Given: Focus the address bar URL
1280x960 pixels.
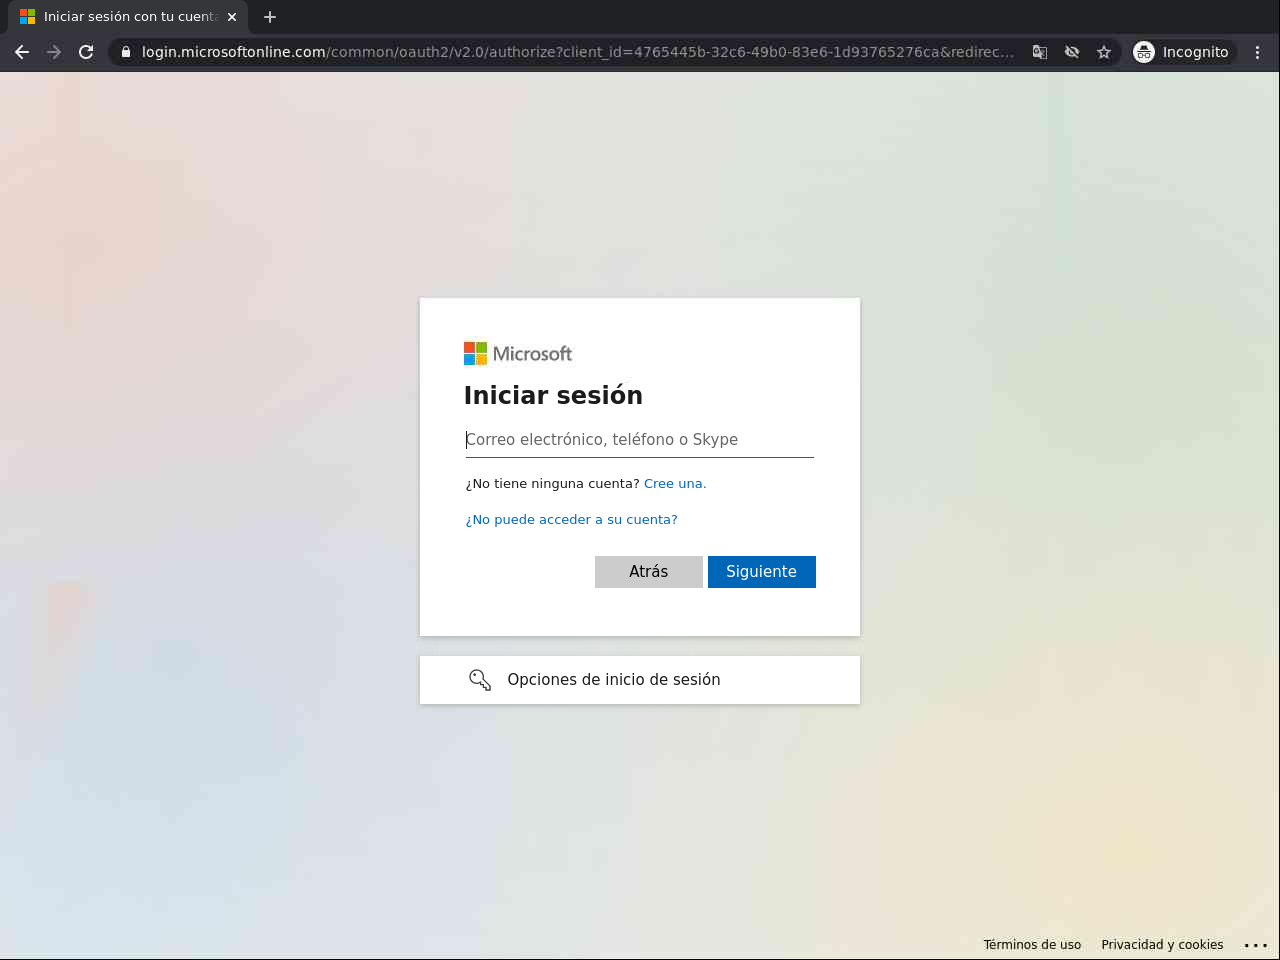Looking at the screenshot, I should (577, 52).
